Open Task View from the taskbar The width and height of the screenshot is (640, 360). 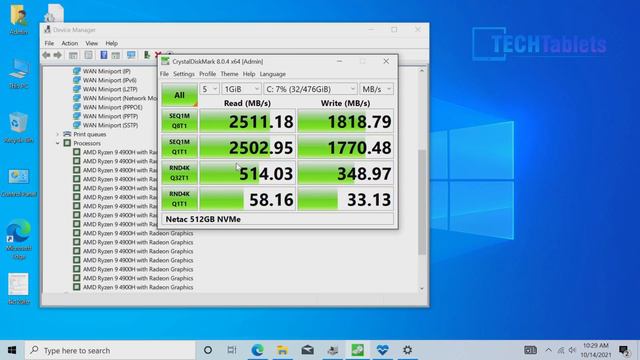pyautogui.click(x=232, y=350)
